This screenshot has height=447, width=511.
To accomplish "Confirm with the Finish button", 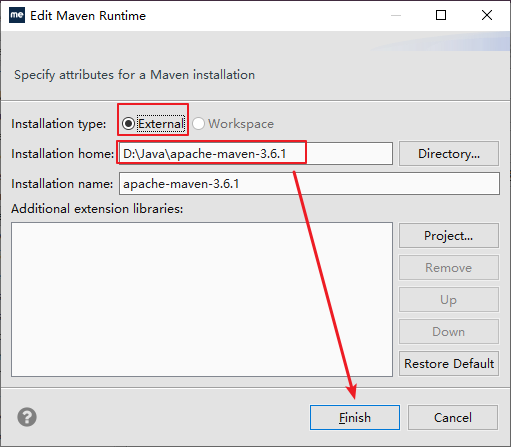I will coord(355,418).
